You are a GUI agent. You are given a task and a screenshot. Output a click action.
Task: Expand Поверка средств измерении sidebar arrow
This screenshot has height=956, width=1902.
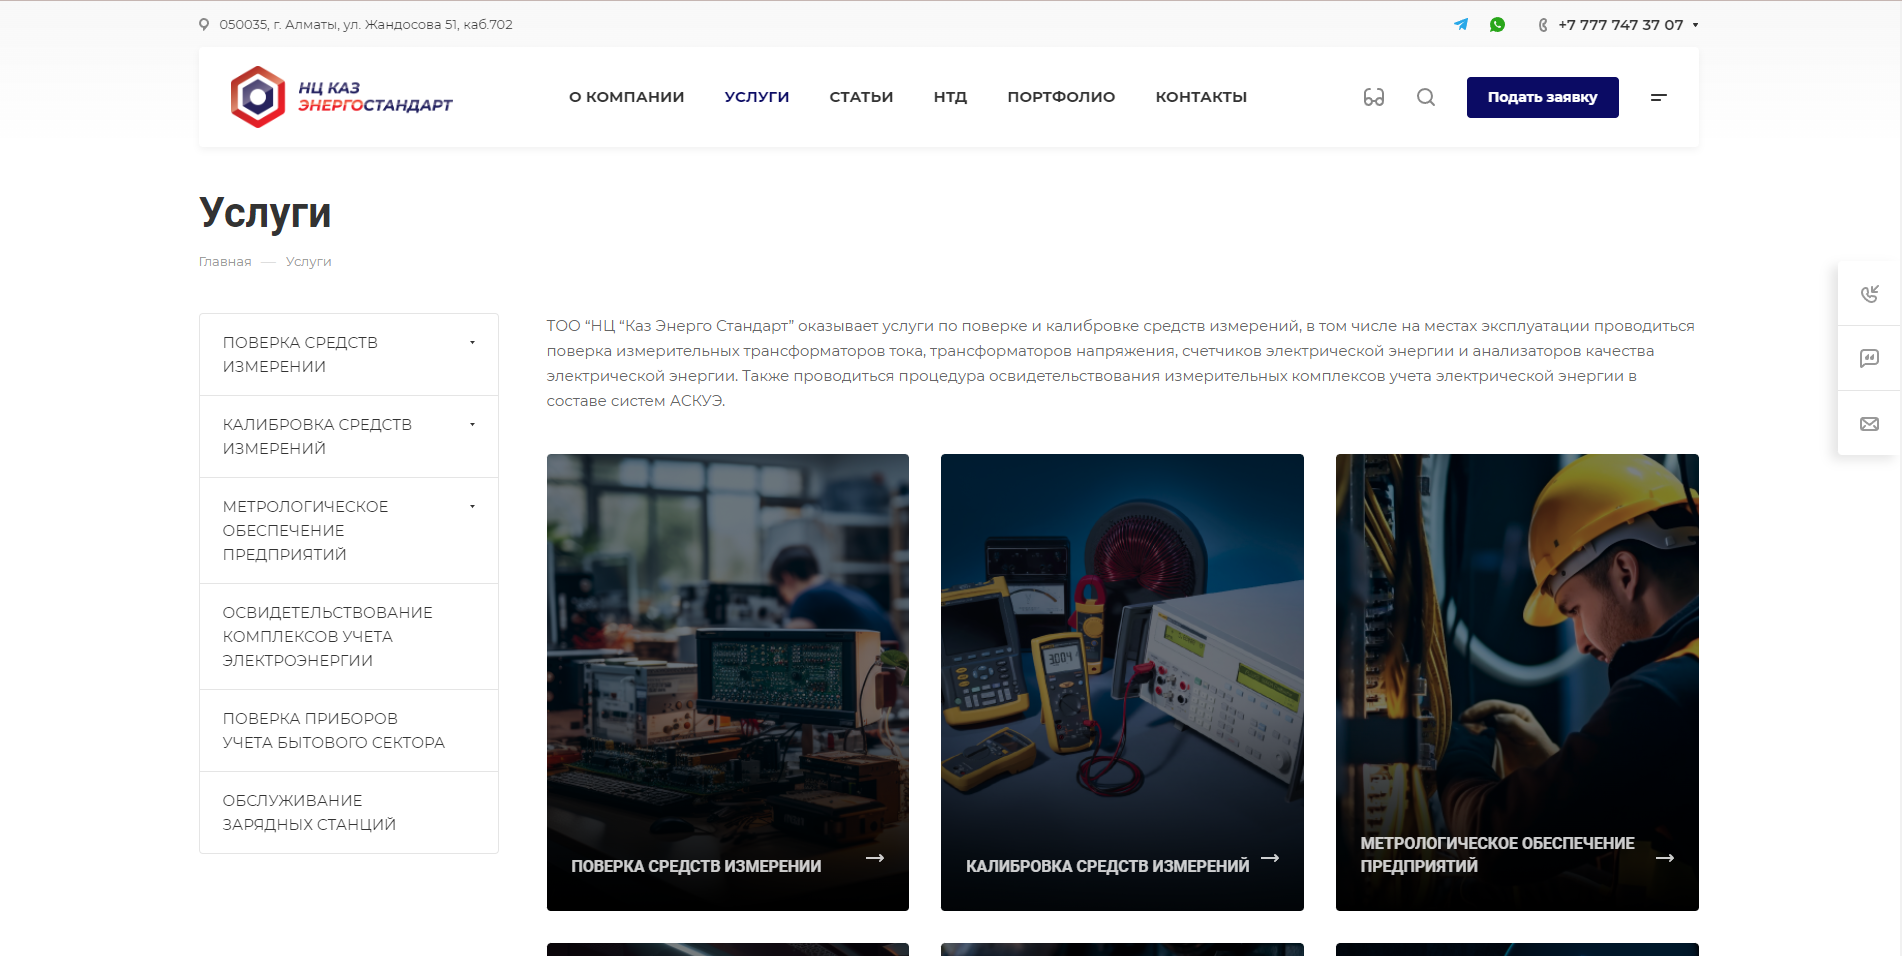tap(472, 343)
